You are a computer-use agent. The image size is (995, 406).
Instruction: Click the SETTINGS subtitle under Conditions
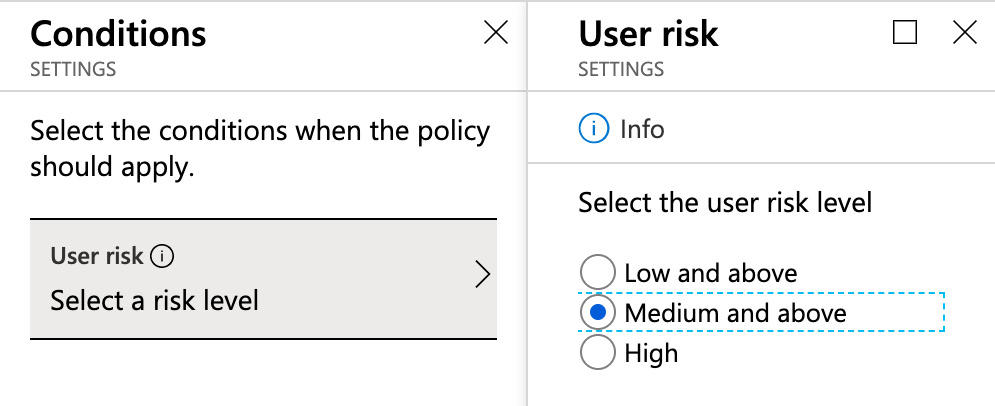click(73, 70)
